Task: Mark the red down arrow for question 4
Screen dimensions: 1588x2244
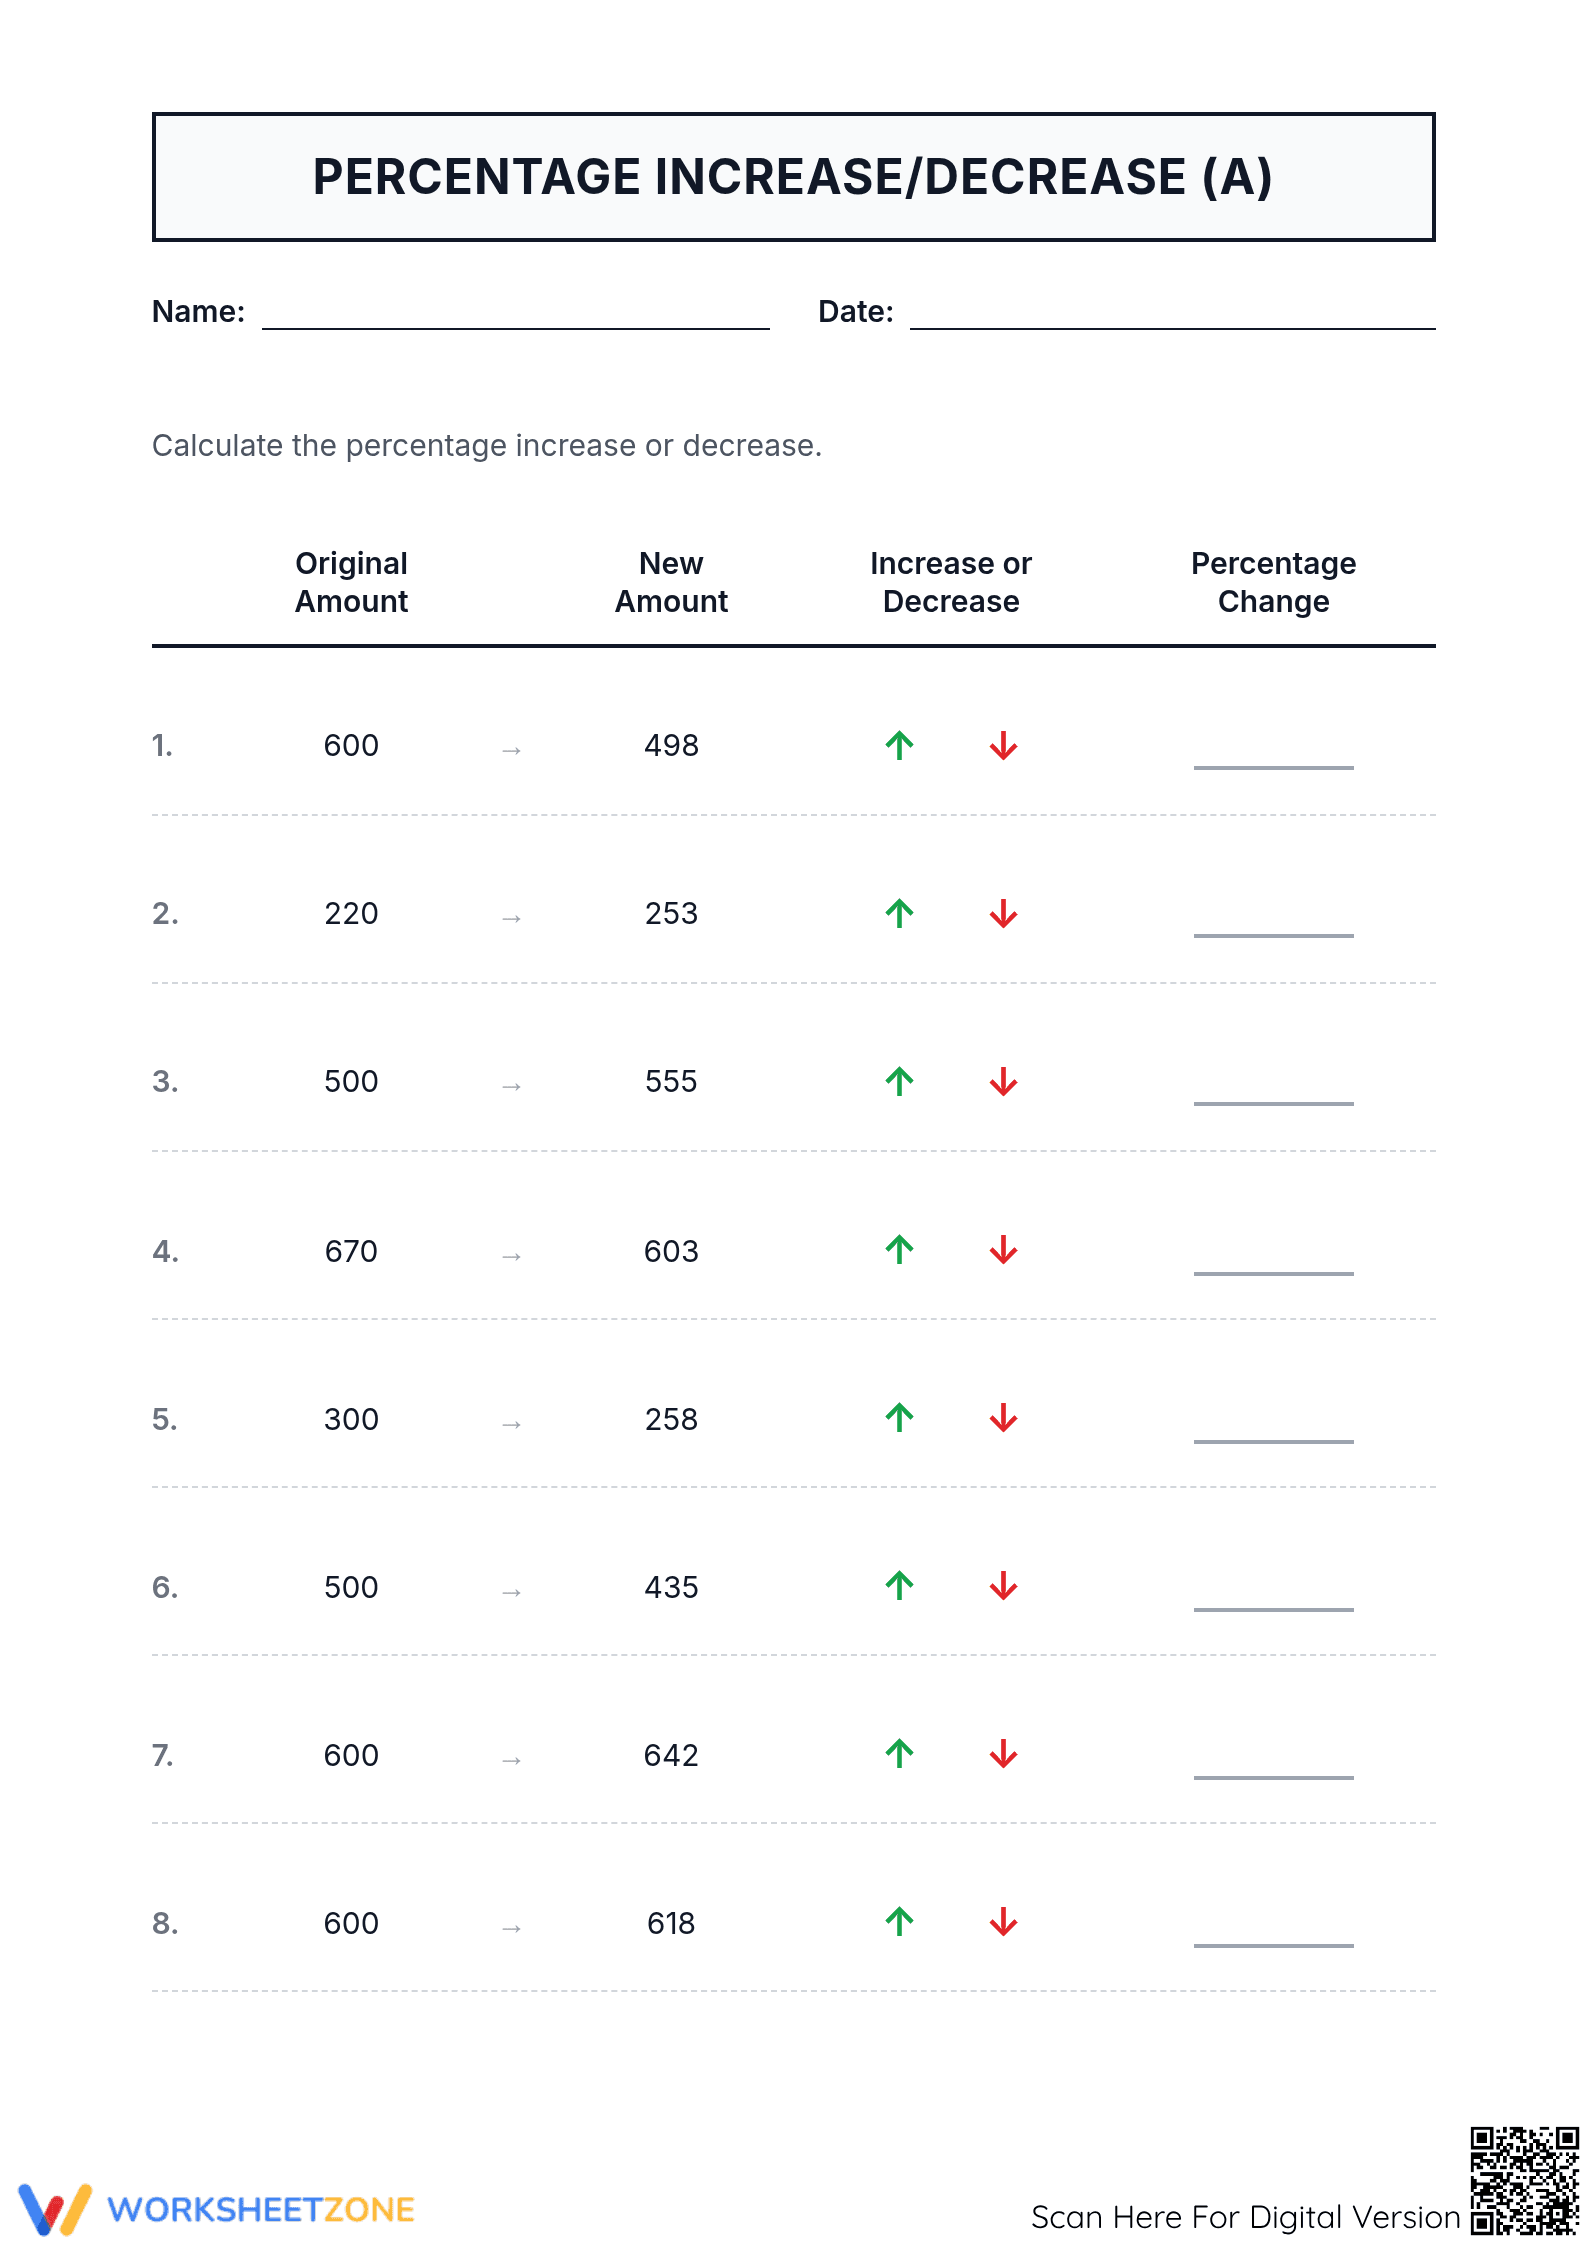Action: [x=1003, y=1250]
